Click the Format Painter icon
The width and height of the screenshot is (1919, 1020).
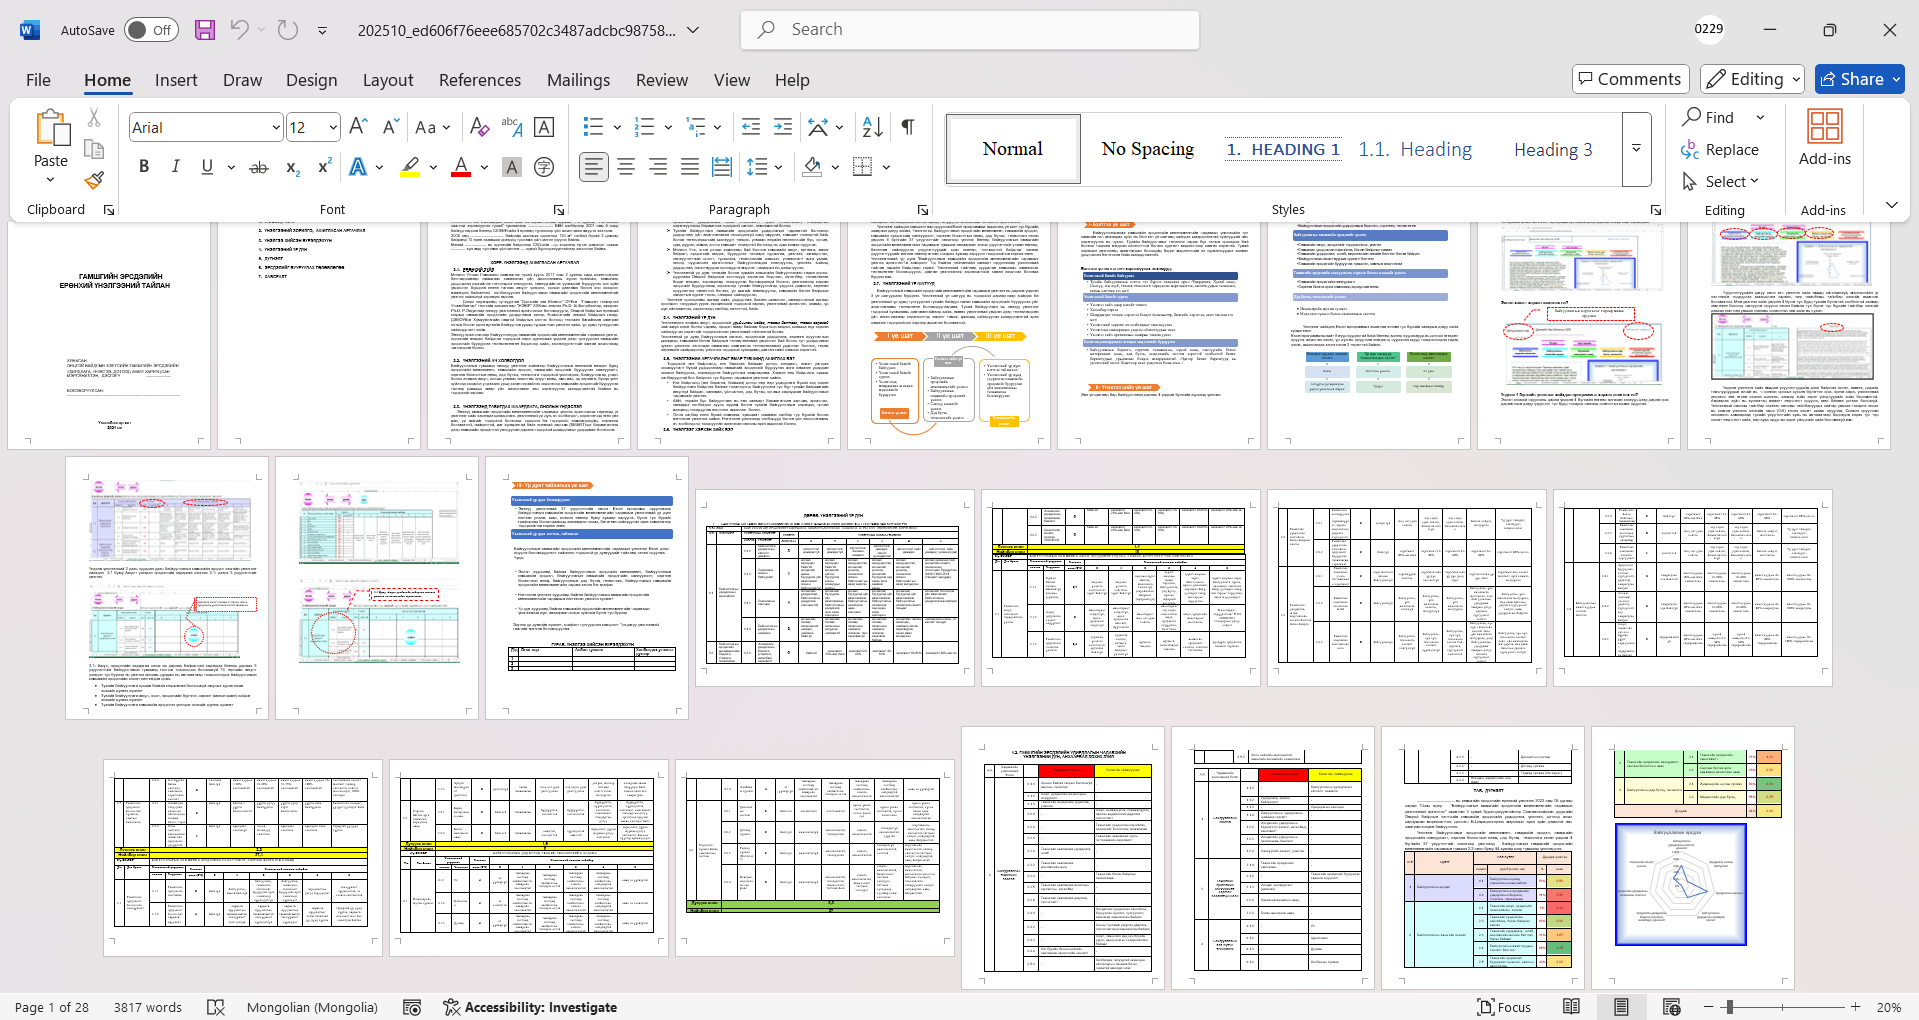pos(94,180)
